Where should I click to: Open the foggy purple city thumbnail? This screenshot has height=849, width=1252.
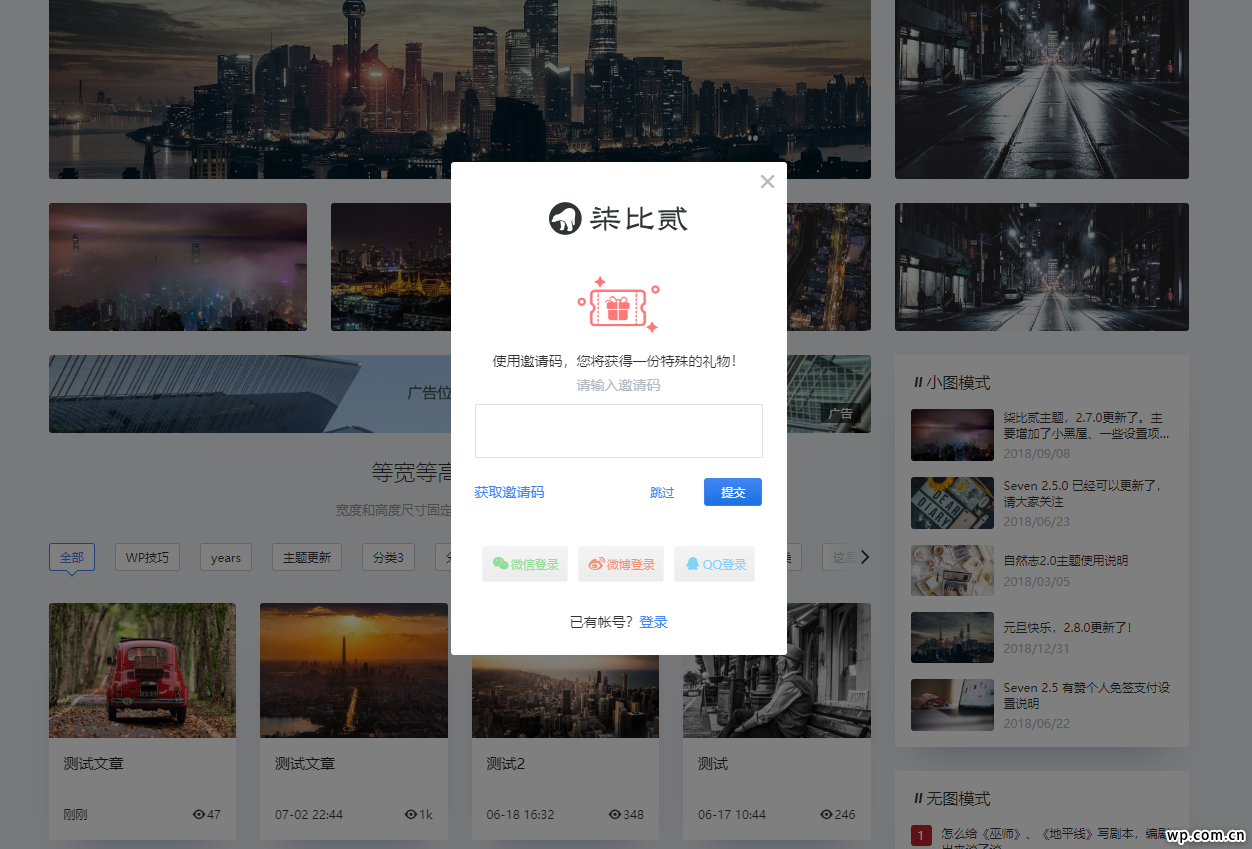[178, 267]
